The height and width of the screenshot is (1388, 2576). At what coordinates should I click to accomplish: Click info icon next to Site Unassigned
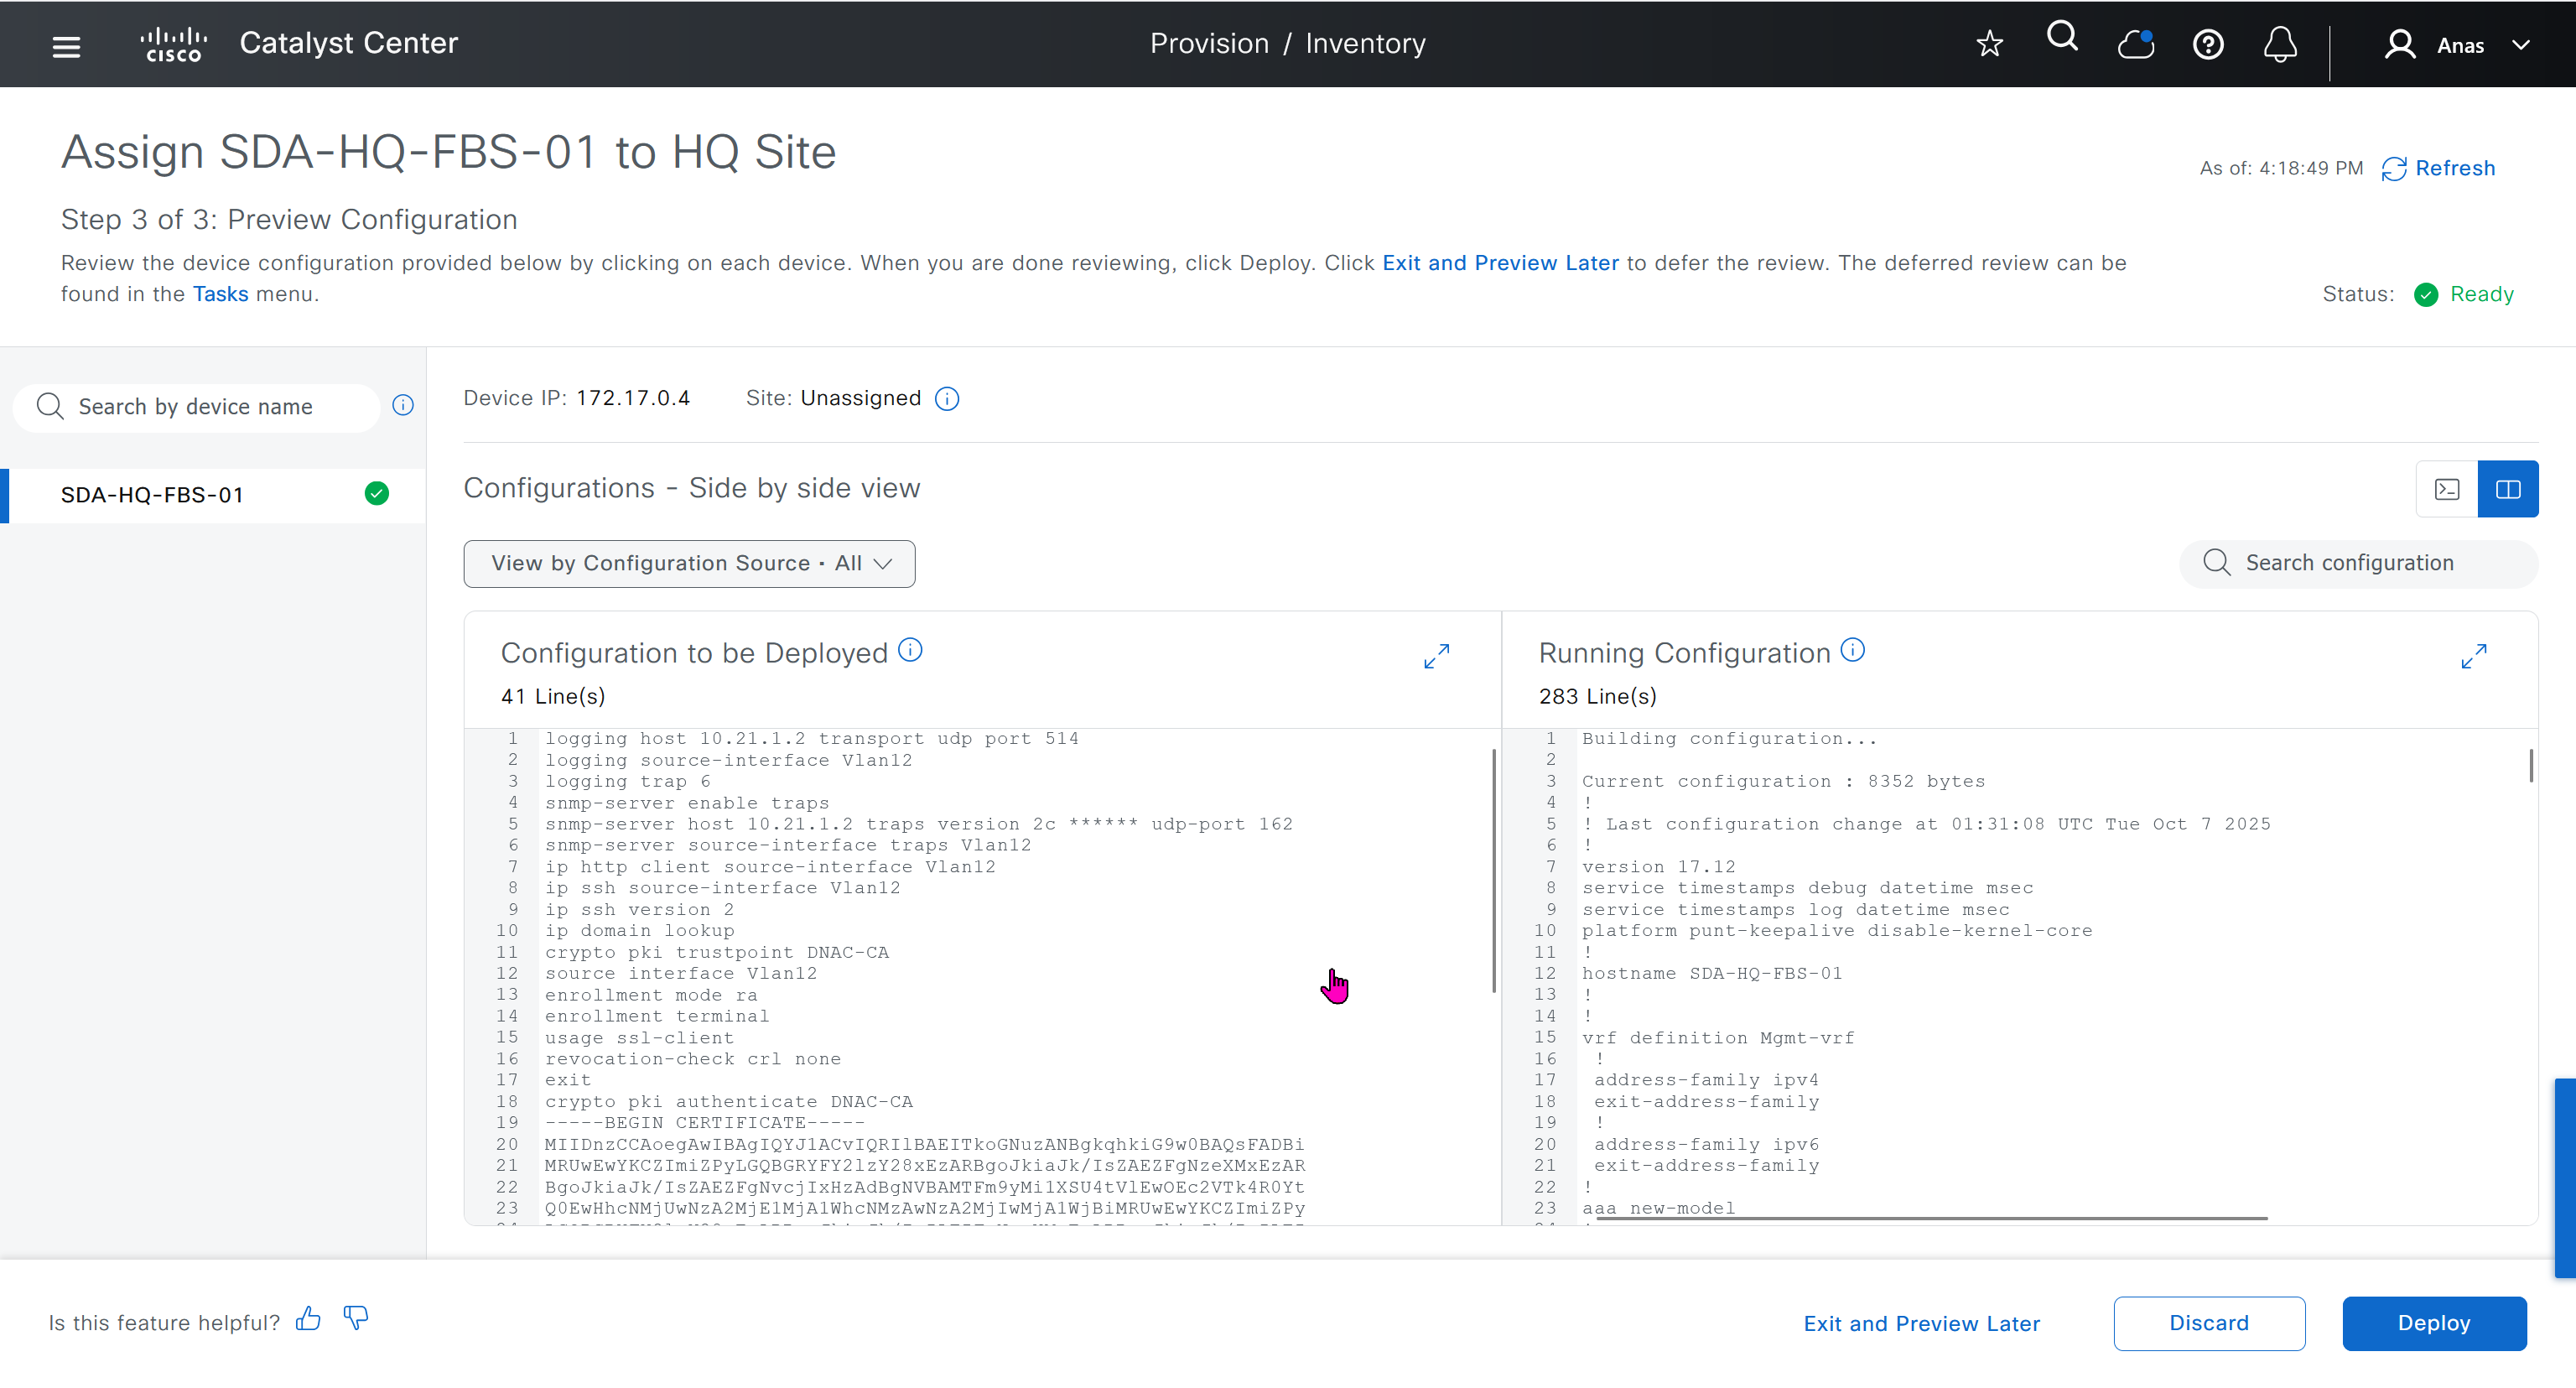[946, 399]
